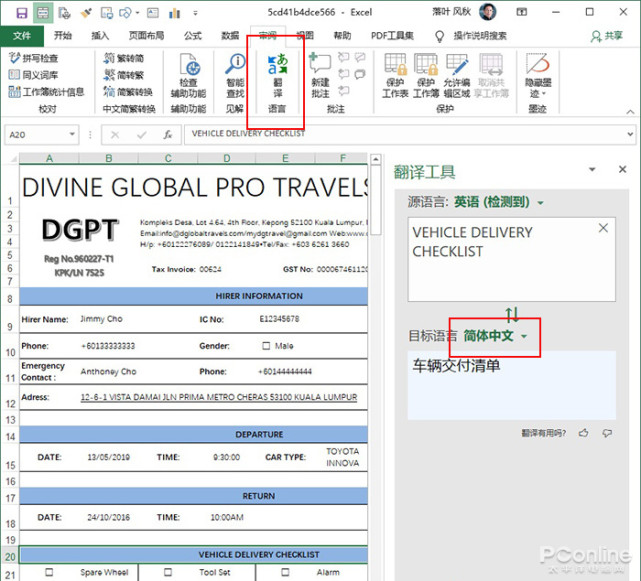Open Smart Lookup (智能查找)
Viewport: 641px width, 581px height.
pyautogui.click(x=235, y=76)
